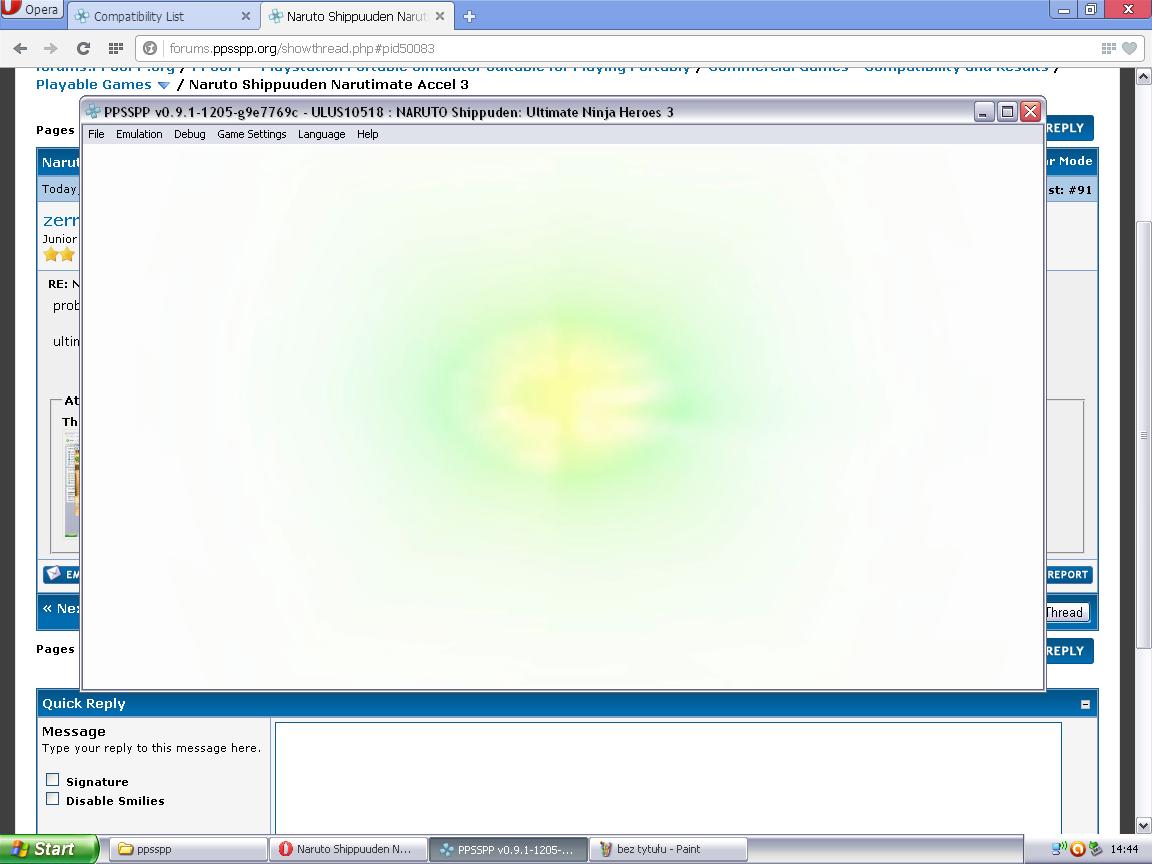The width and height of the screenshot is (1152, 864).
Task: Collapse the Quick Reply panel
Action: [1085, 704]
